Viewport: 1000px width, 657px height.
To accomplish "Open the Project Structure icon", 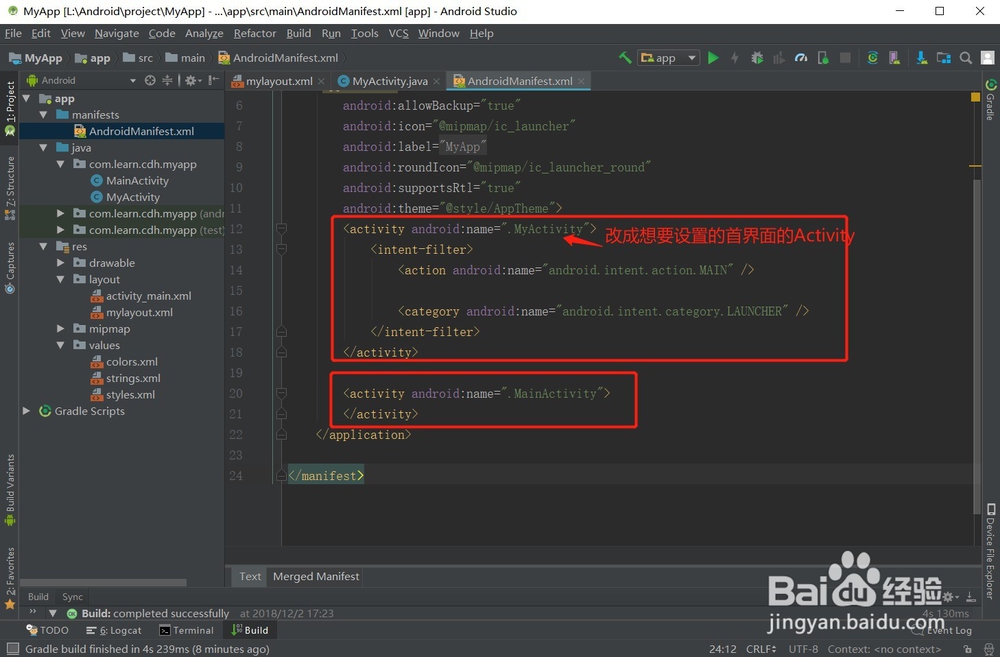I will point(943,58).
